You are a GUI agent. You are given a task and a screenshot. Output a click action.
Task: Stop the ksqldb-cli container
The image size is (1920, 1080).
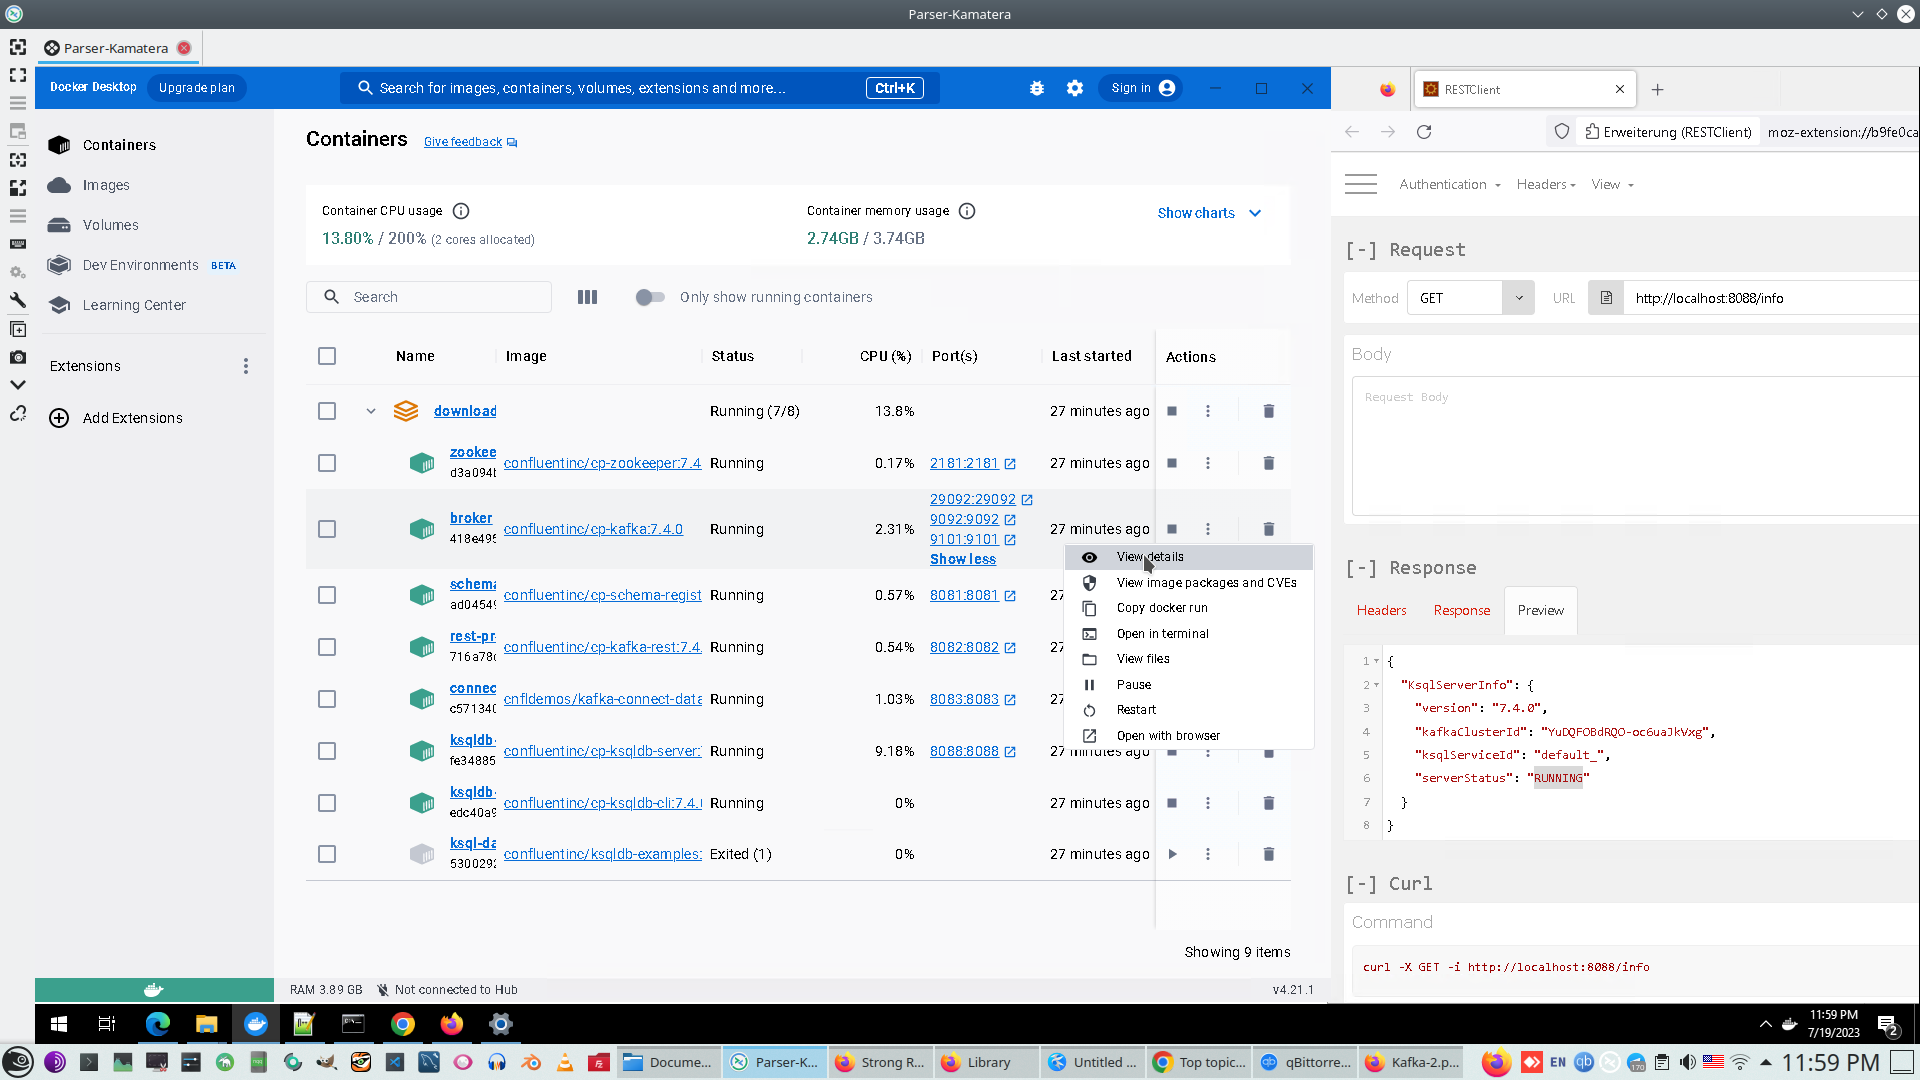pyautogui.click(x=1172, y=803)
